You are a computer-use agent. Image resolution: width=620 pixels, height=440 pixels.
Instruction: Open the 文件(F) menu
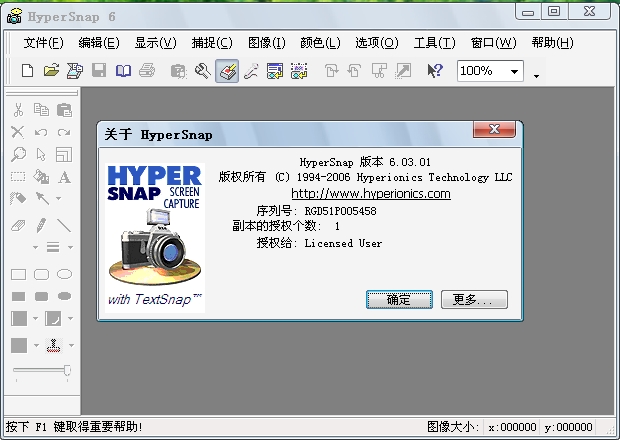pyautogui.click(x=43, y=42)
